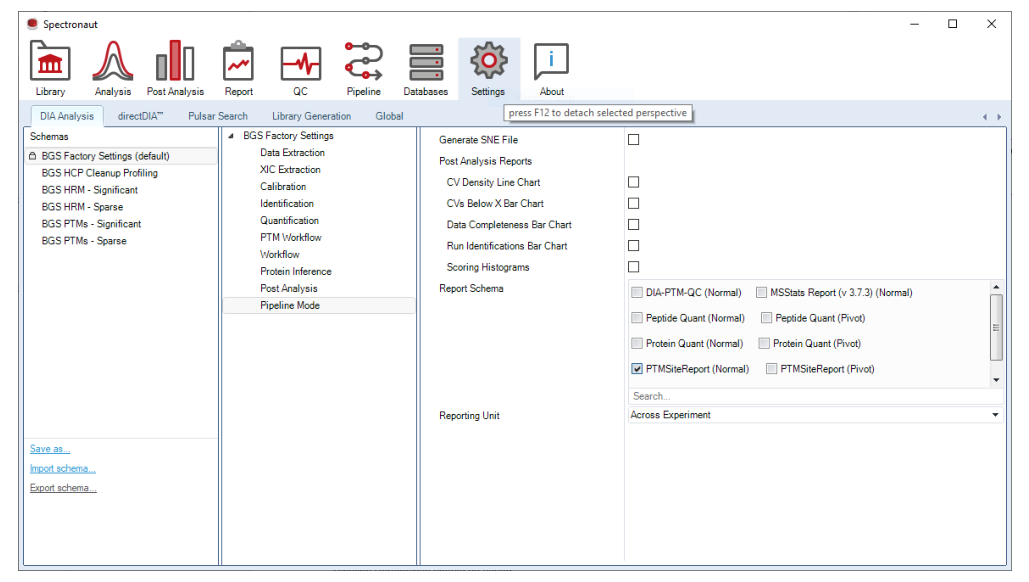Switch to the Global tab
The height and width of the screenshot is (582, 1029).
(x=389, y=116)
